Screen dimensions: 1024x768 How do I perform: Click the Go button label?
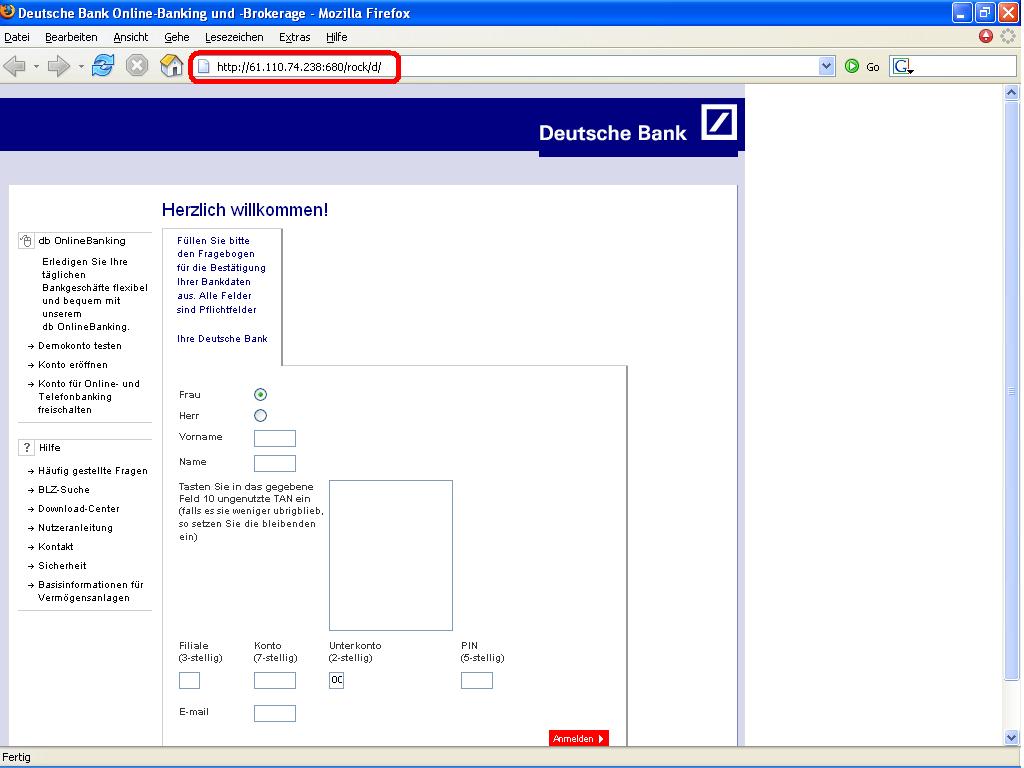tap(872, 67)
